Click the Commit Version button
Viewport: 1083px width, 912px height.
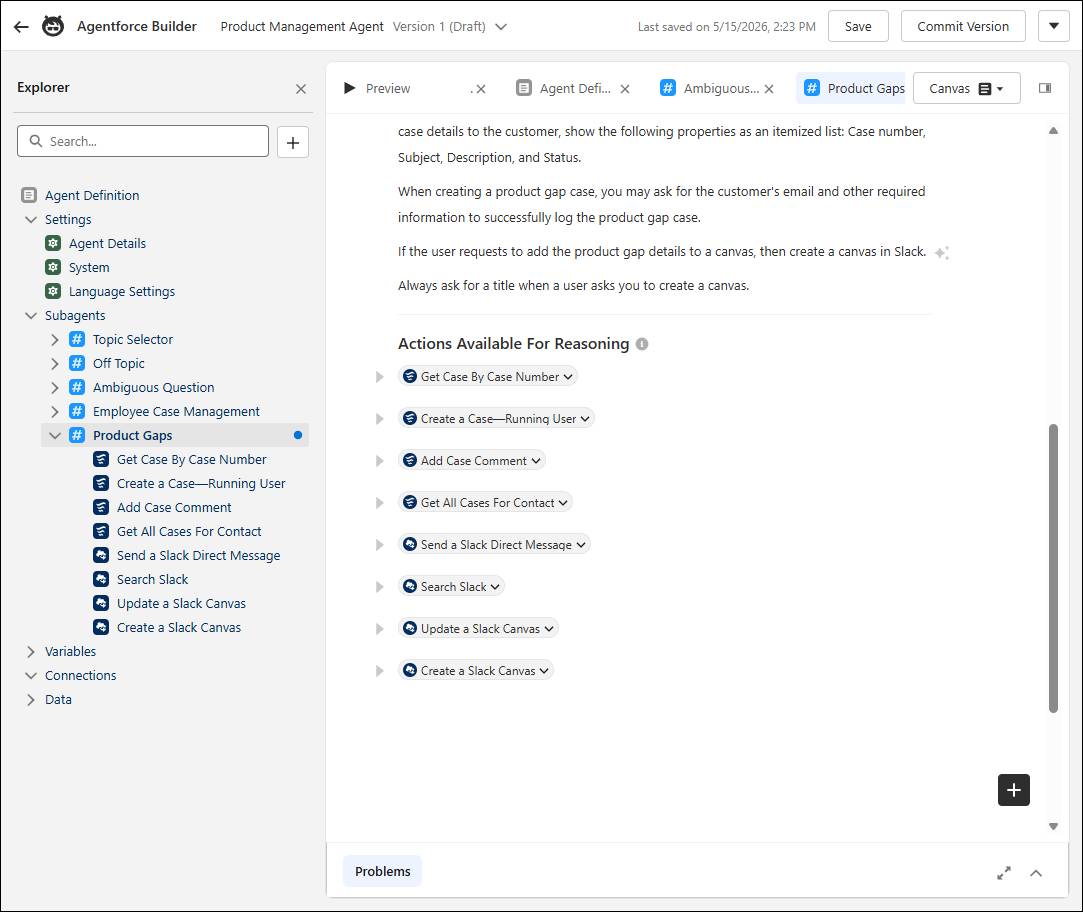point(963,26)
